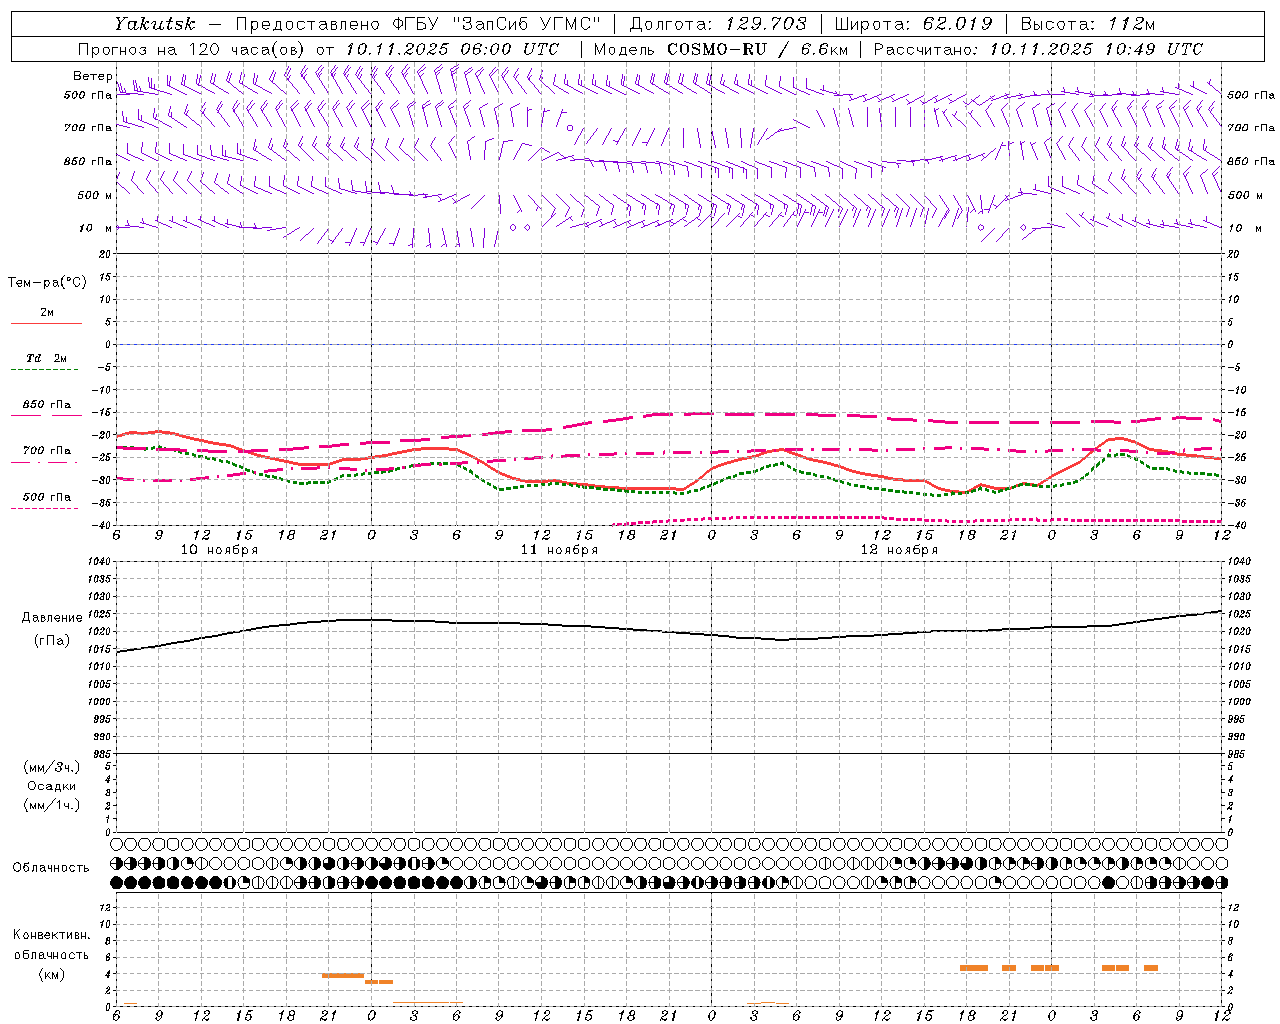Select the text Предоставлено ФГБУ "ЗапСиб УГМС"
1280x1024 pixels.
click(x=418, y=24)
